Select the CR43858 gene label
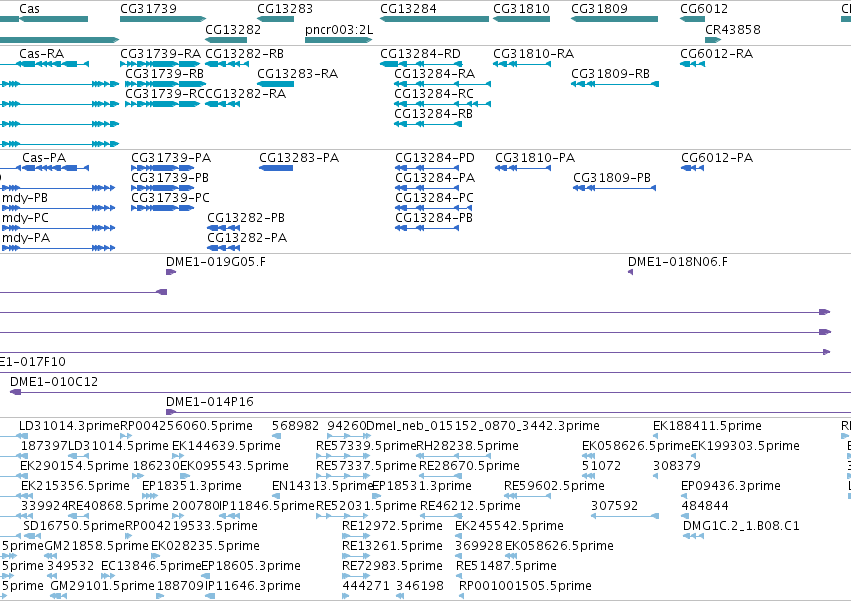Screen dimensions: 851x601 pos(733,29)
